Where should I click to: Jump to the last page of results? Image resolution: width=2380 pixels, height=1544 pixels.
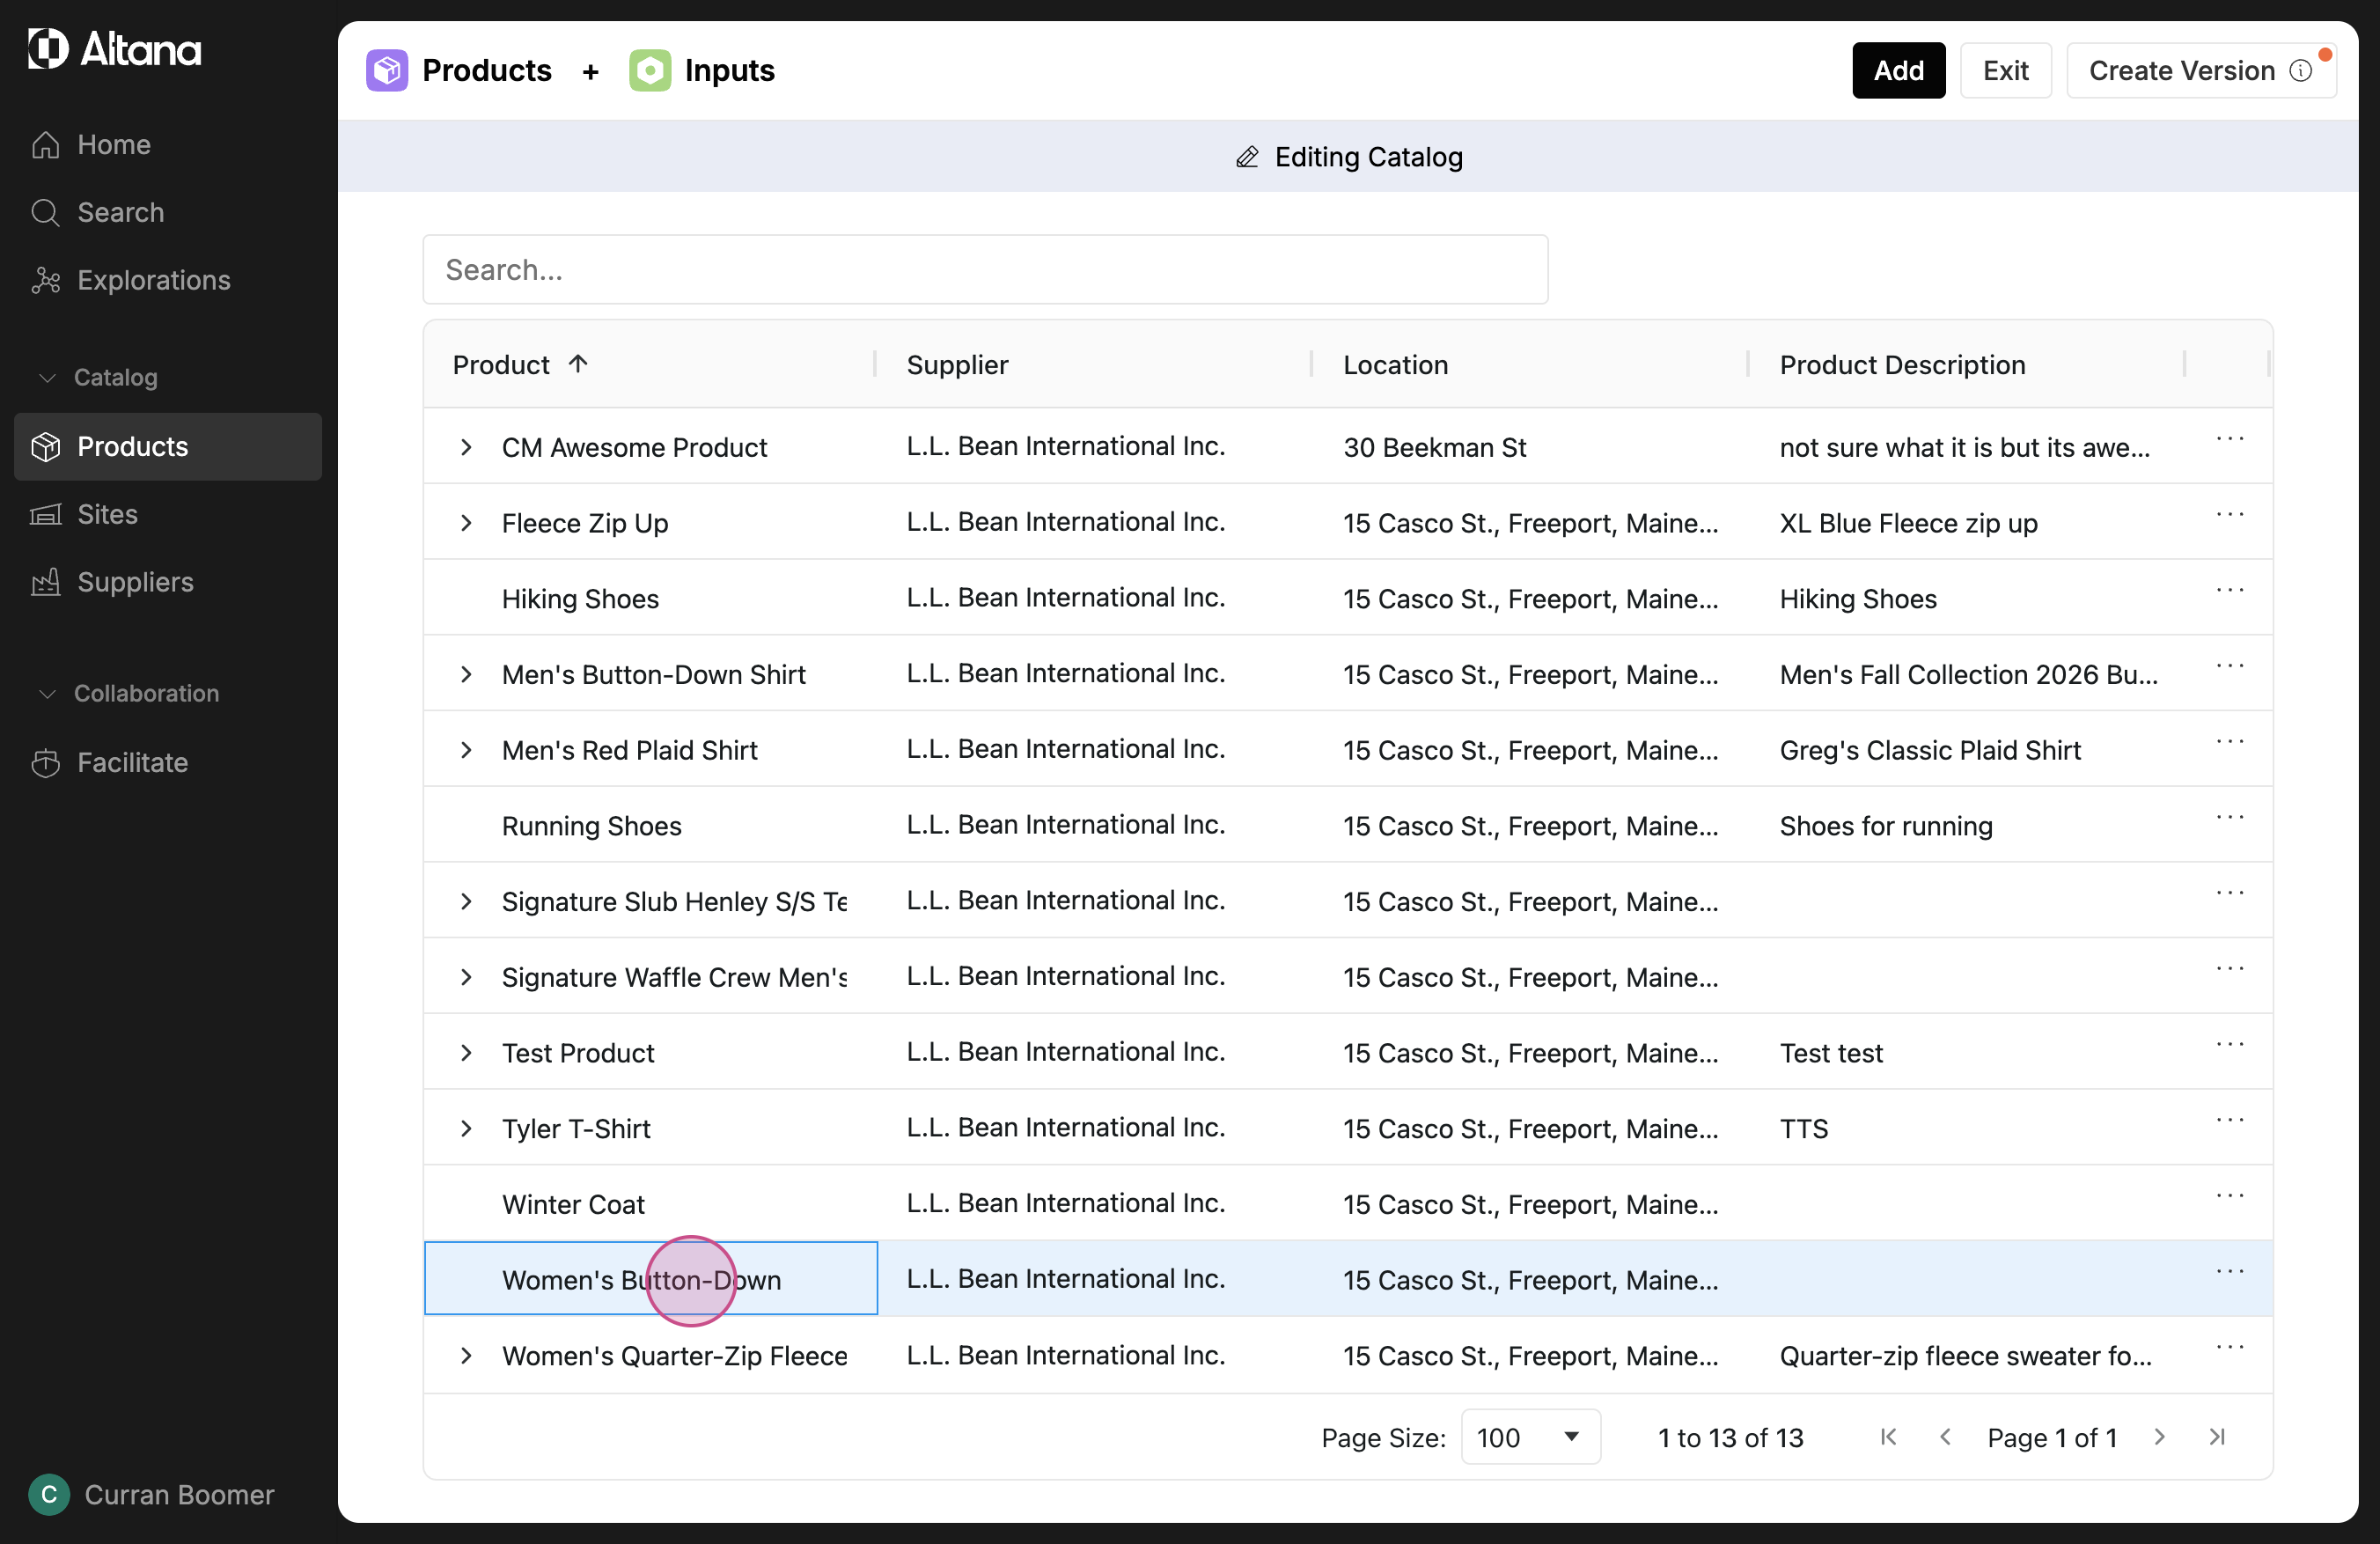(x=2217, y=1437)
